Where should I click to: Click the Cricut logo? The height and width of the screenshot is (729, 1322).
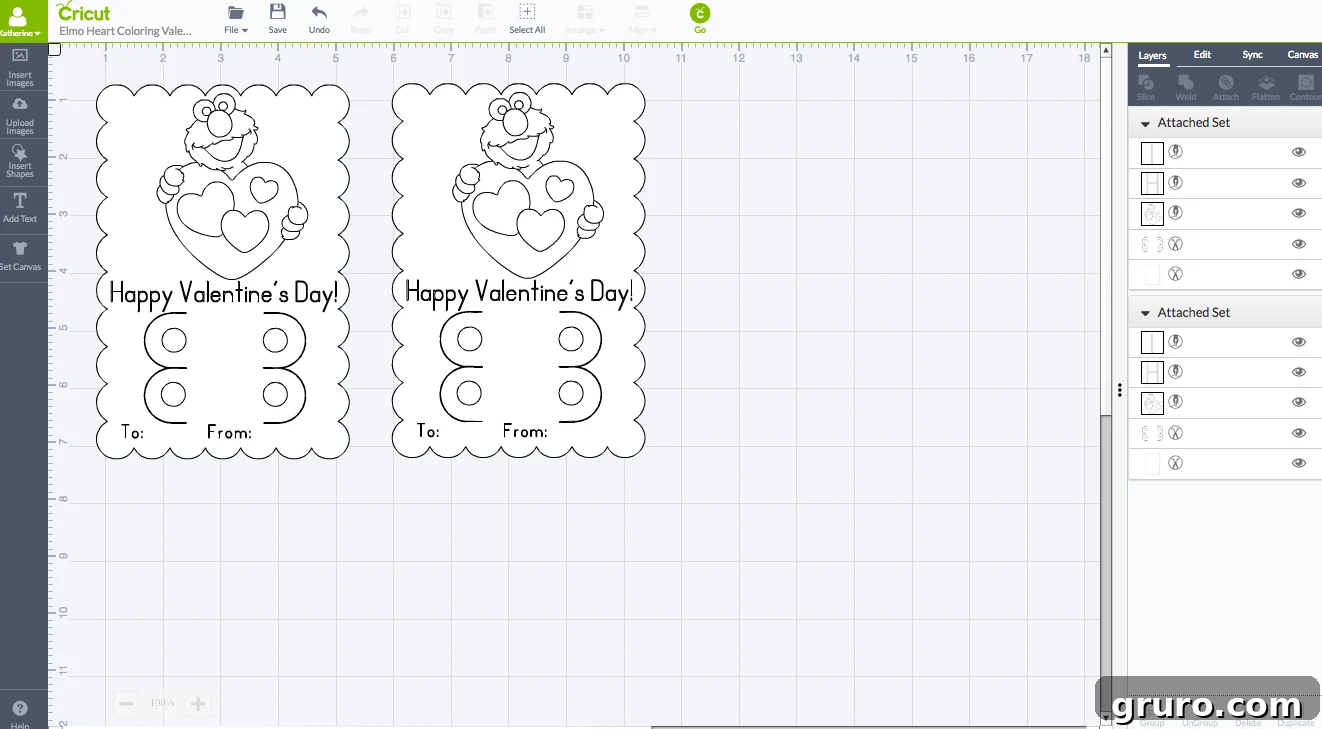(84, 12)
